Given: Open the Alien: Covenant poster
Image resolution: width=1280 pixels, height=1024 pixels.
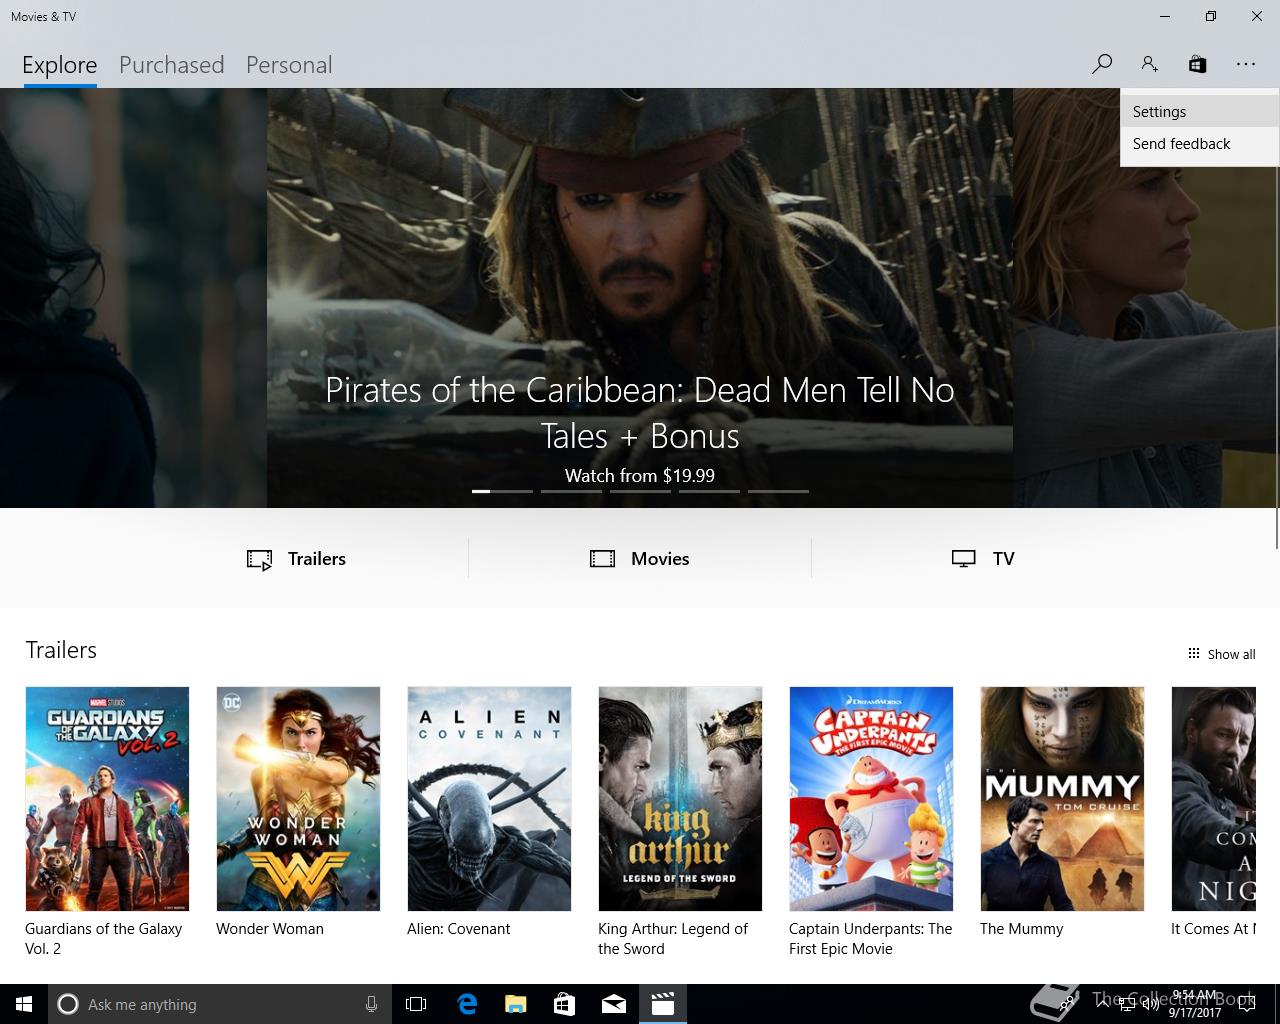Looking at the screenshot, I should (489, 799).
